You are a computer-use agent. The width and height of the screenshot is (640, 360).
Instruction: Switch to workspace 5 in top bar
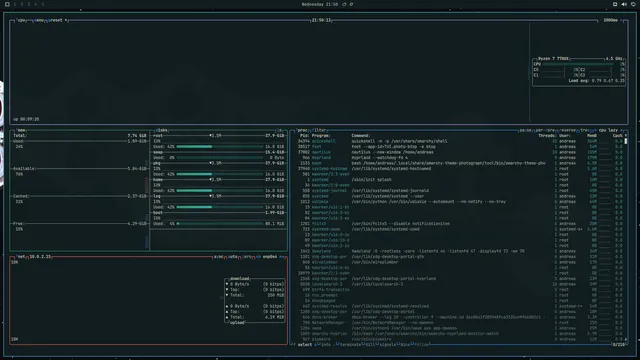tap(42, 4)
